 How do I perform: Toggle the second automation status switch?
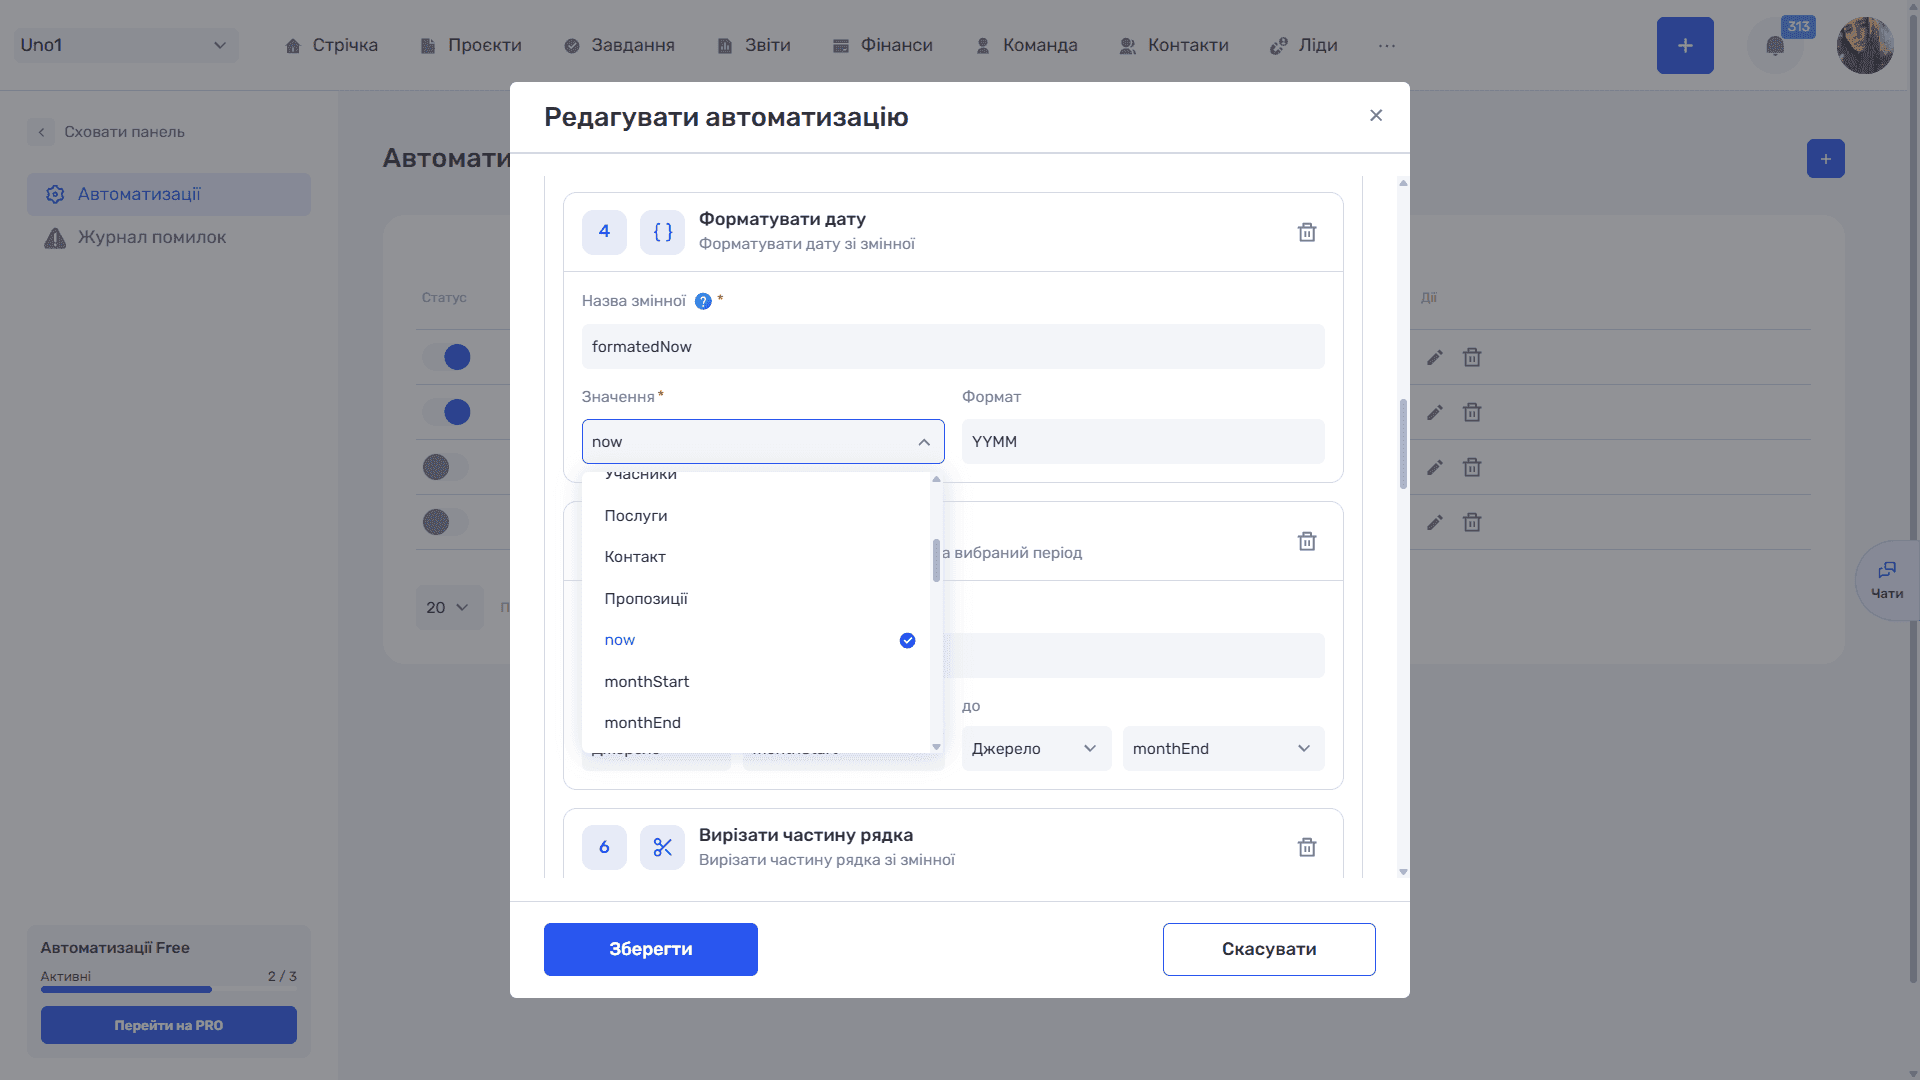coord(446,412)
